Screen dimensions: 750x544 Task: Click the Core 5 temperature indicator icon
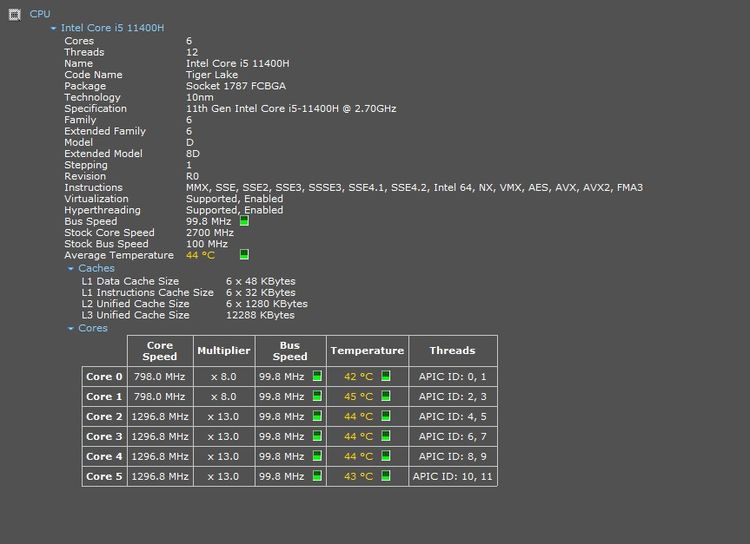[x=386, y=477]
